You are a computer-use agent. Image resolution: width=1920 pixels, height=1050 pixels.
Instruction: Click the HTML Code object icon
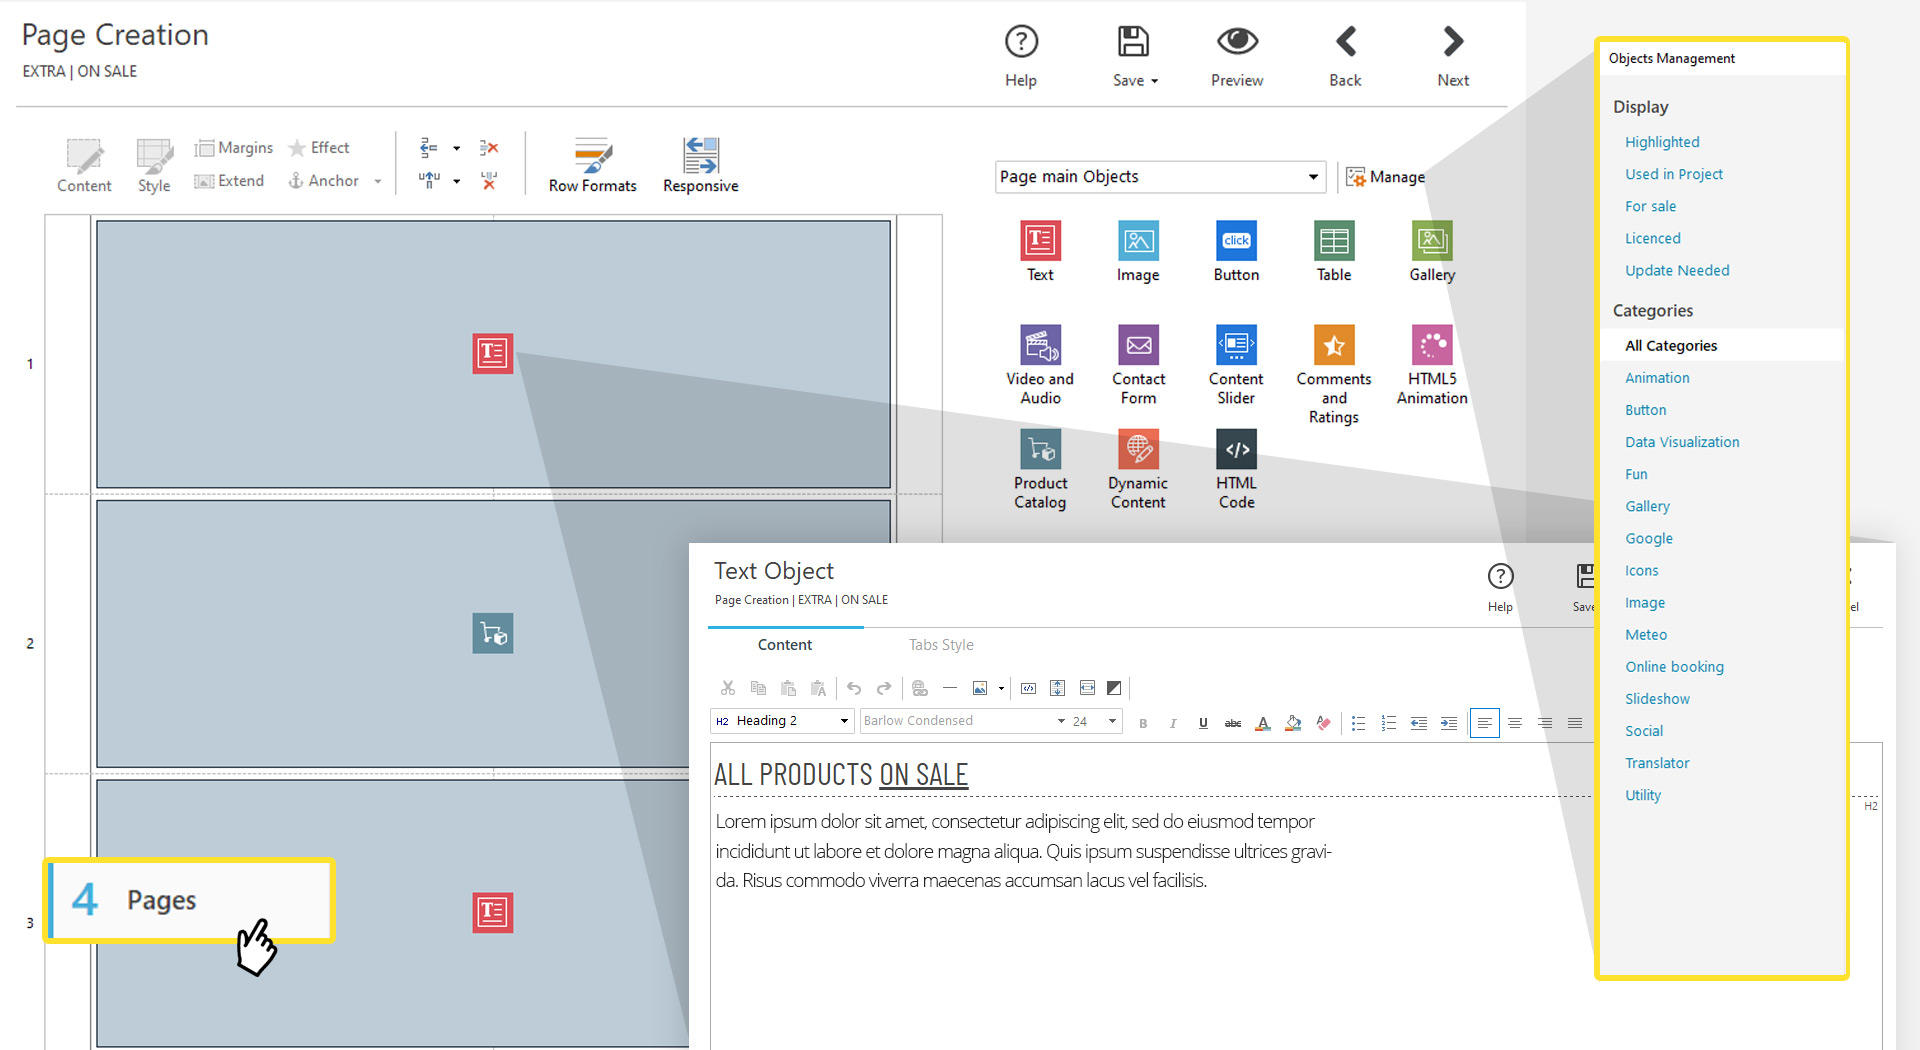pyautogui.click(x=1236, y=450)
